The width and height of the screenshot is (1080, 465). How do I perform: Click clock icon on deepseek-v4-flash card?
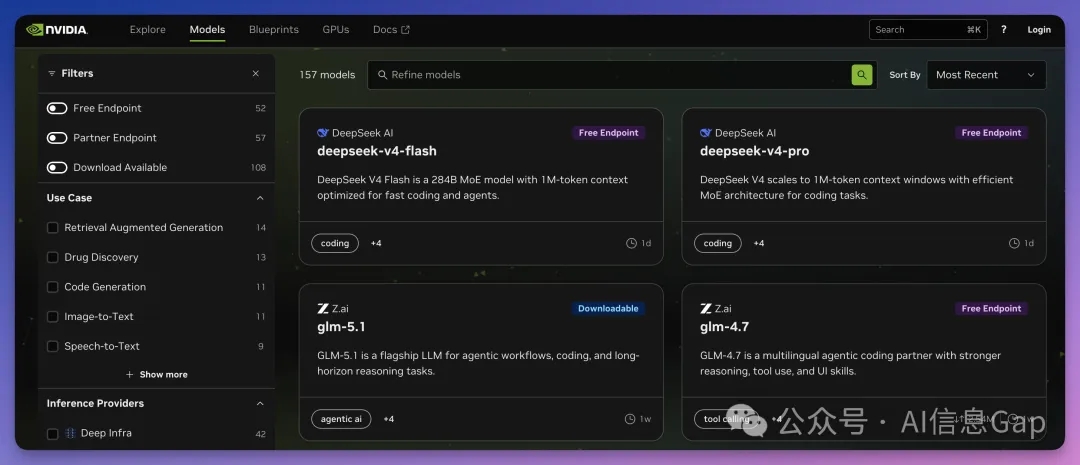click(631, 243)
